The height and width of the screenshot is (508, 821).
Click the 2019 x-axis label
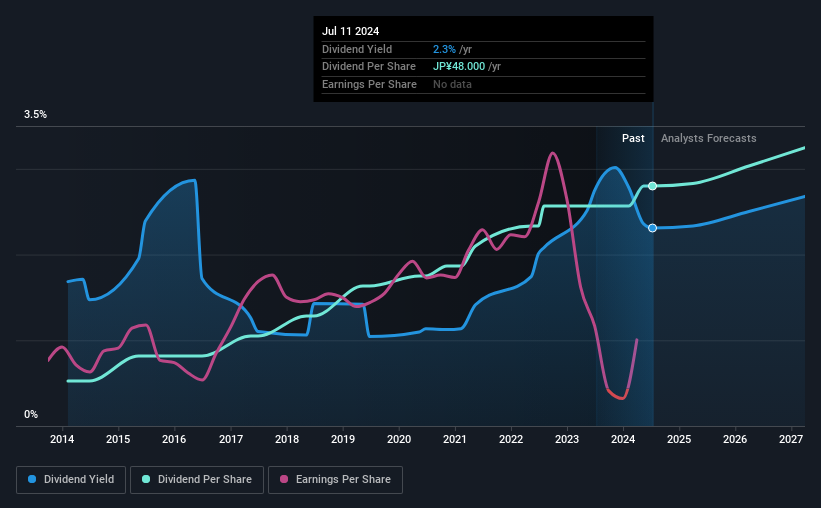tap(343, 439)
